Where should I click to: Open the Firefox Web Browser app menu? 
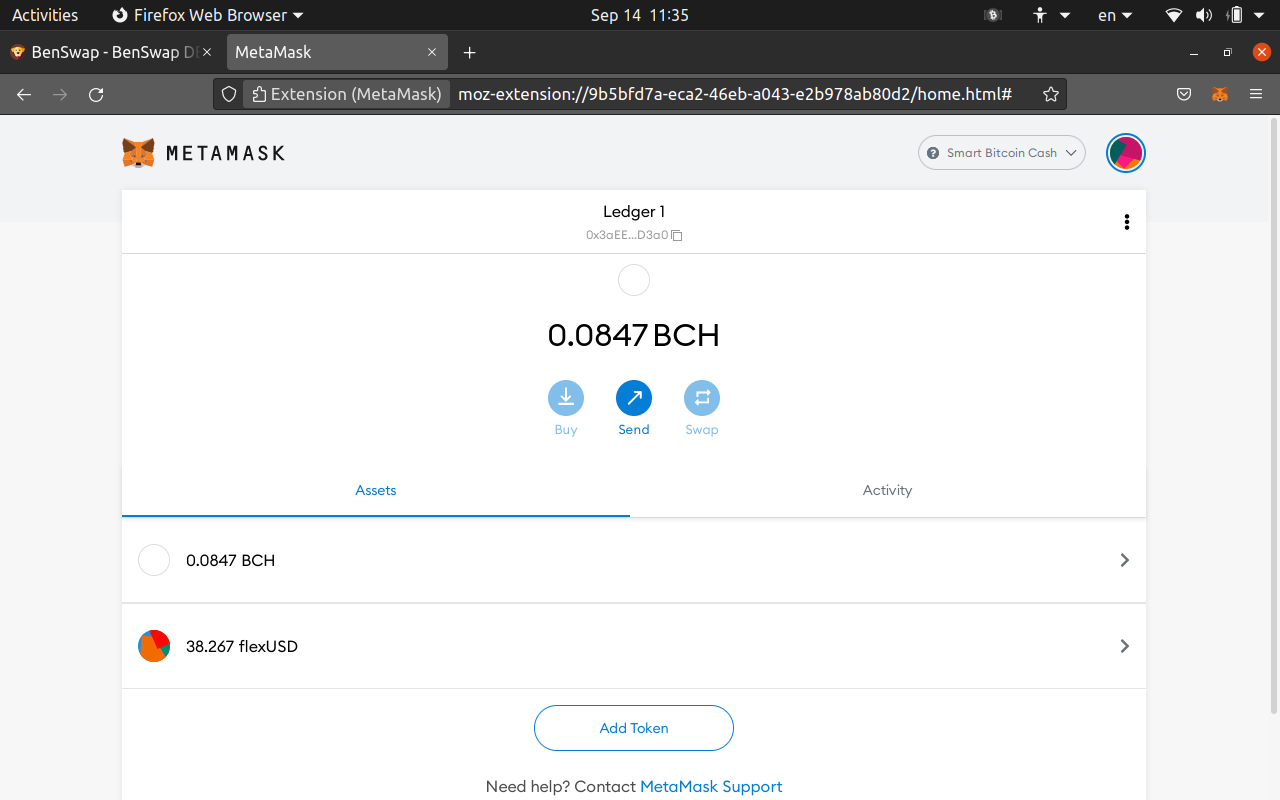[x=207, y=15]
